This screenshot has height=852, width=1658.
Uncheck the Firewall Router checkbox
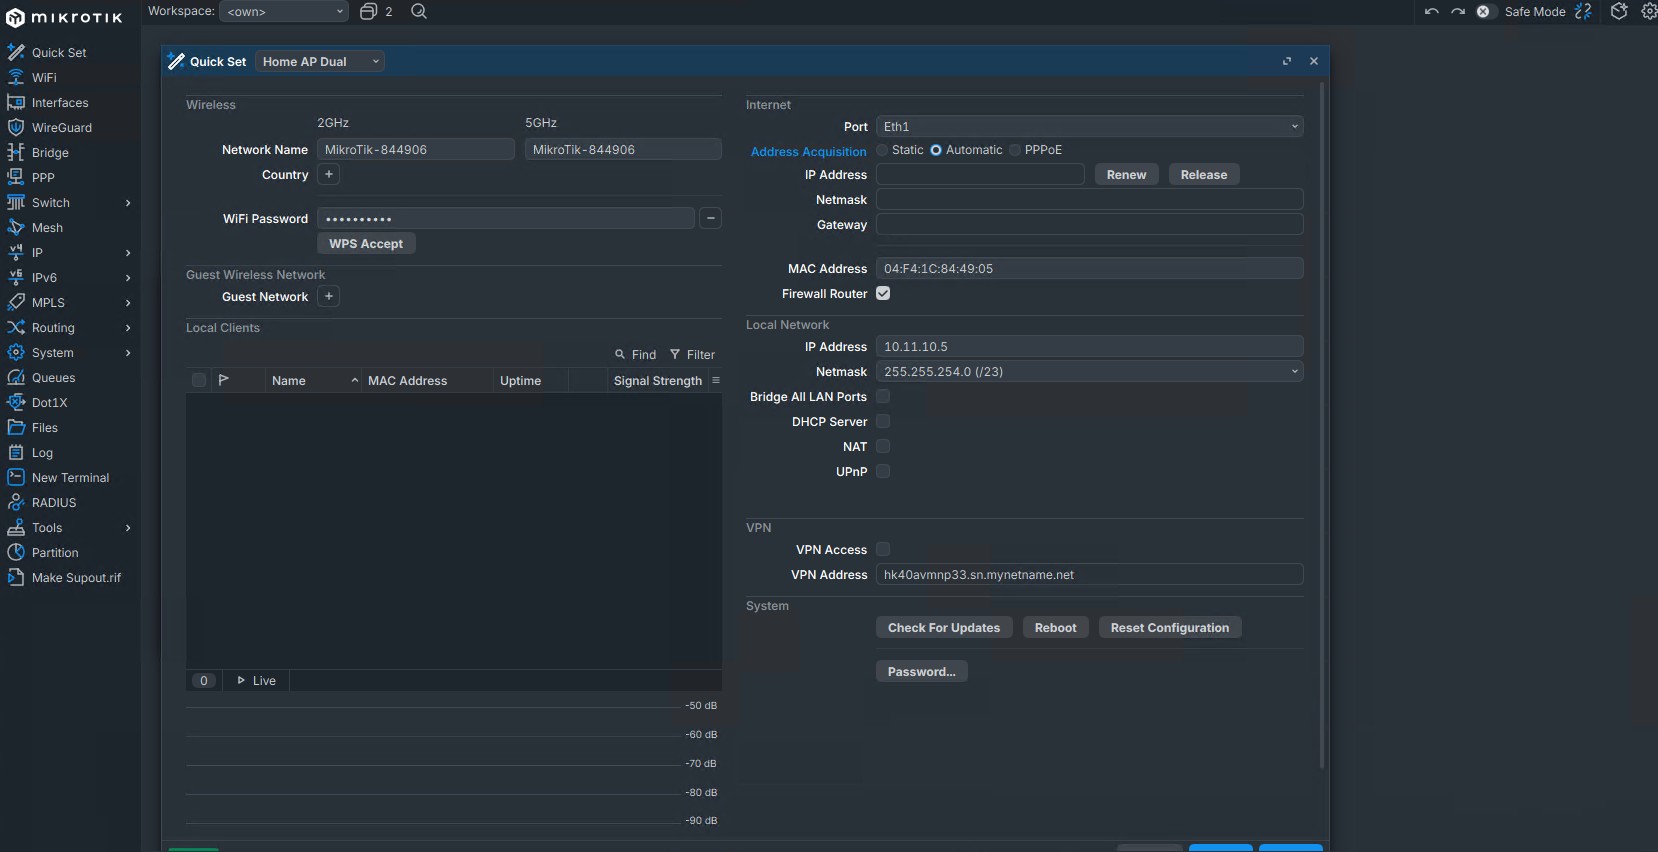pyautogui.click(x=883, y=293)
